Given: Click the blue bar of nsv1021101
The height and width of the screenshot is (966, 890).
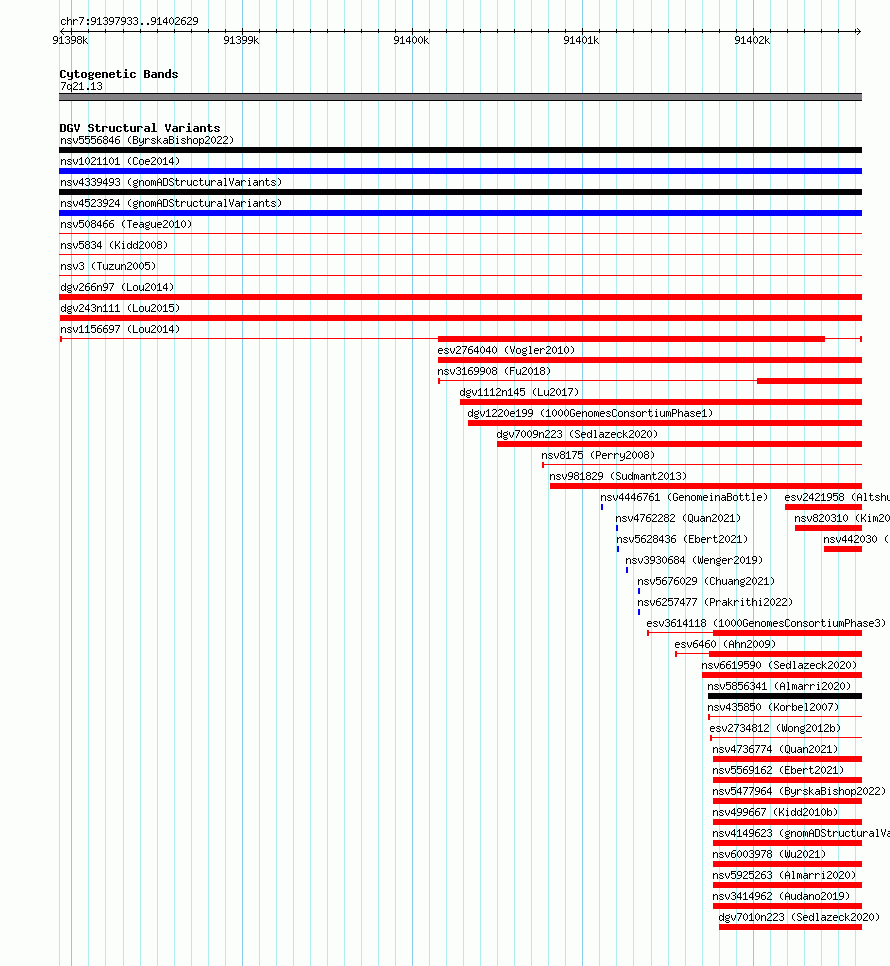Looking at the screenshot, I should pos(460,171).
